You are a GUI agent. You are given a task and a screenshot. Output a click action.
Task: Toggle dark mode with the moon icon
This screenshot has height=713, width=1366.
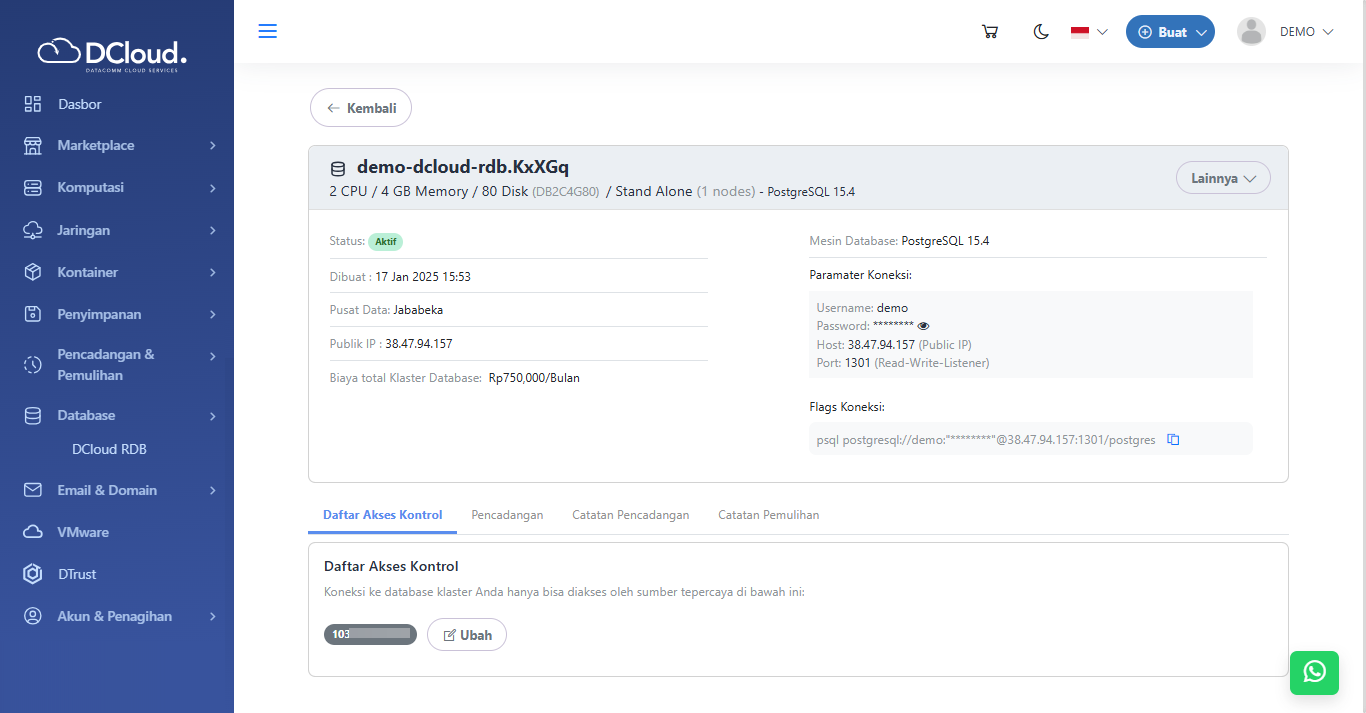pyautogui.click(x=1041, y=31)
